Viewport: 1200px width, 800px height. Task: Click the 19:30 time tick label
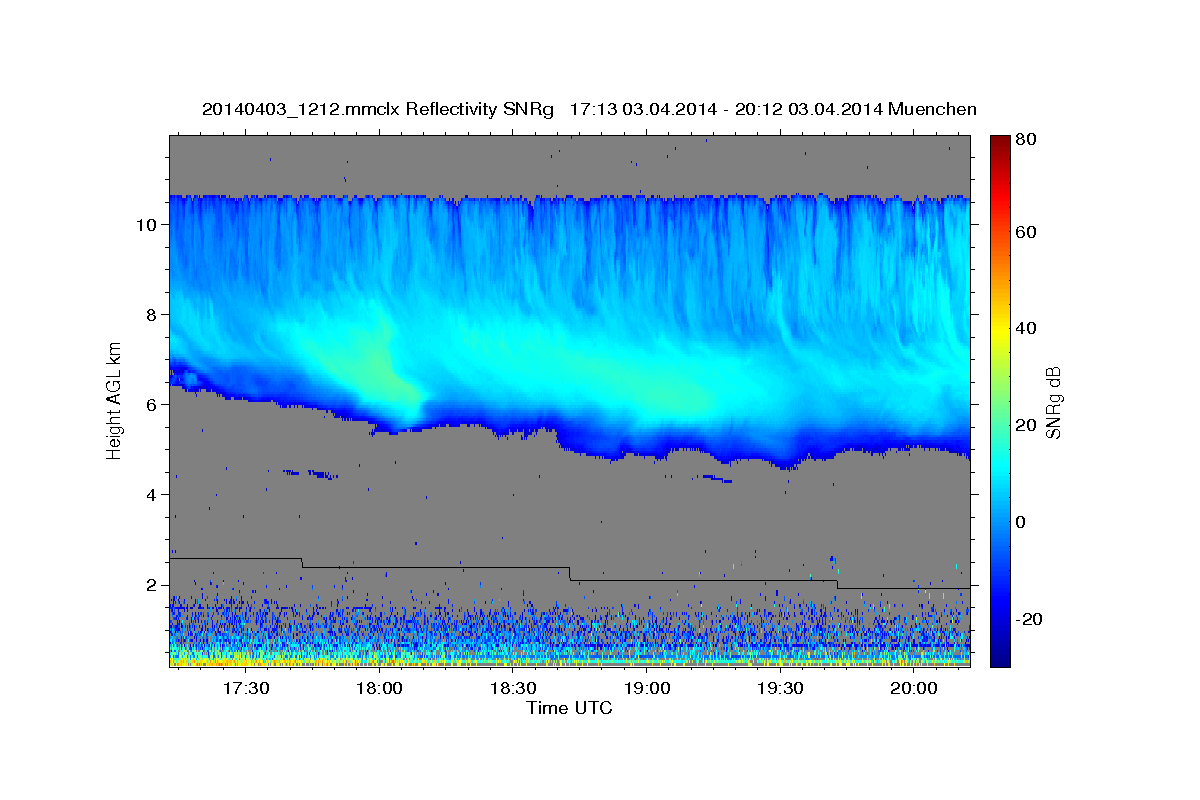[x=780, y=688]
